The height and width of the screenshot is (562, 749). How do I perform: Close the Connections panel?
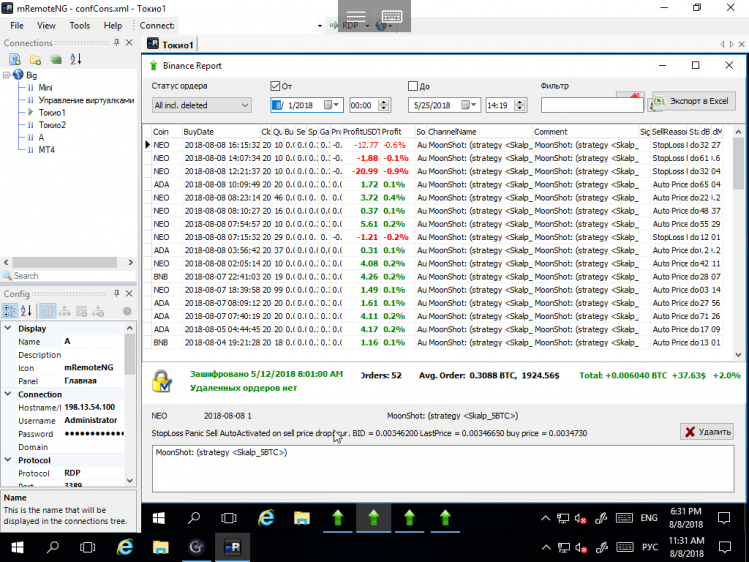129,42
